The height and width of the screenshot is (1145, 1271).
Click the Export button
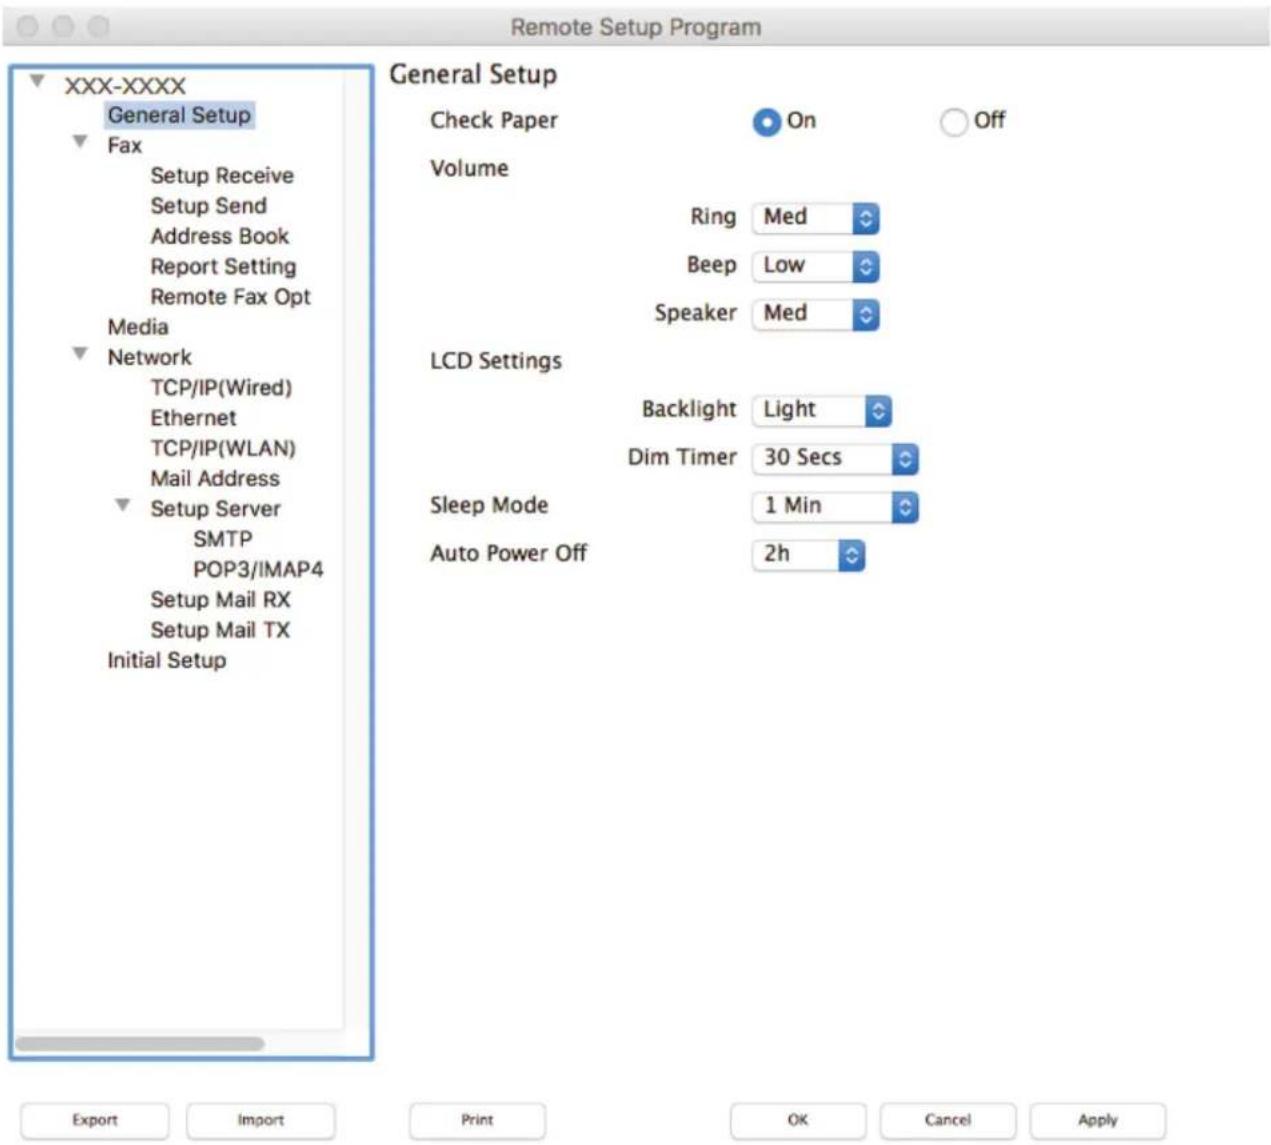tap(95, 1120)
